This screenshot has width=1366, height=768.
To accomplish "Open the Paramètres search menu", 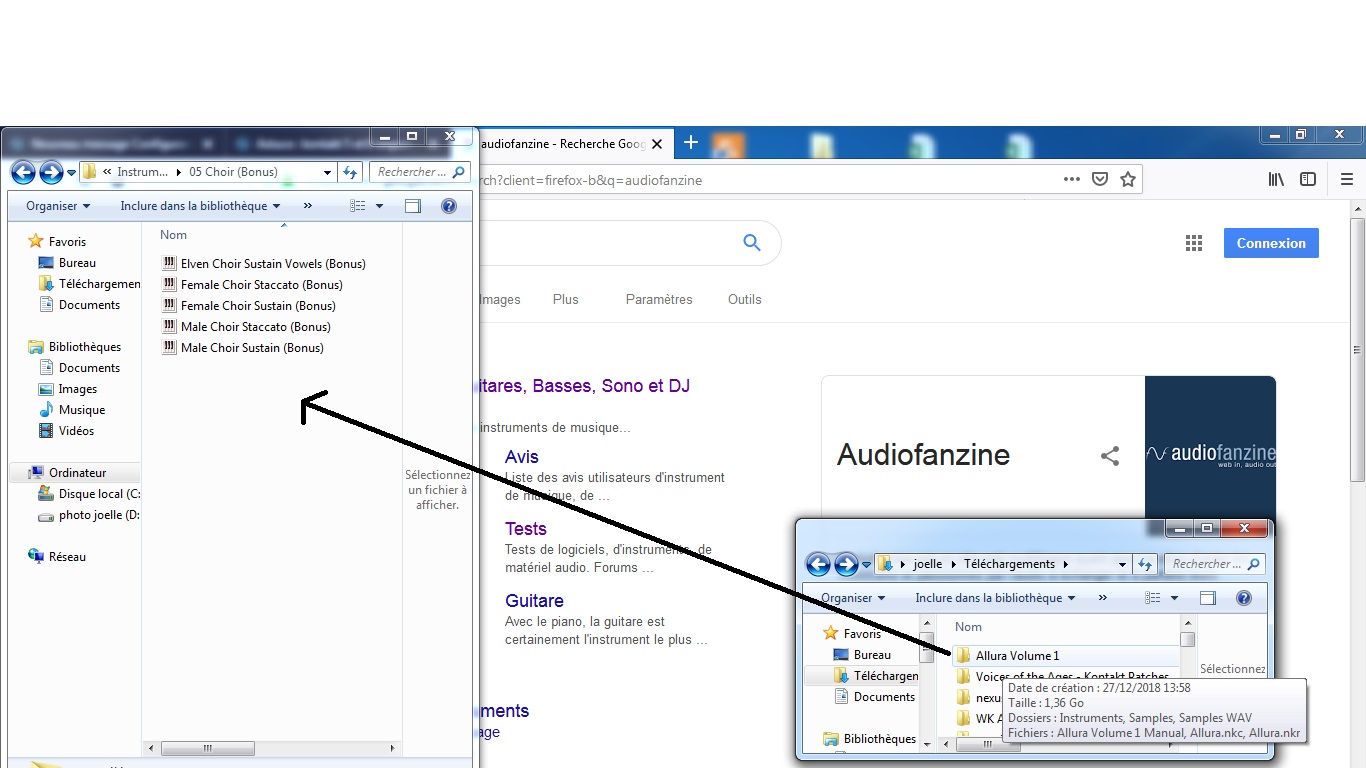I will point(659,300).
